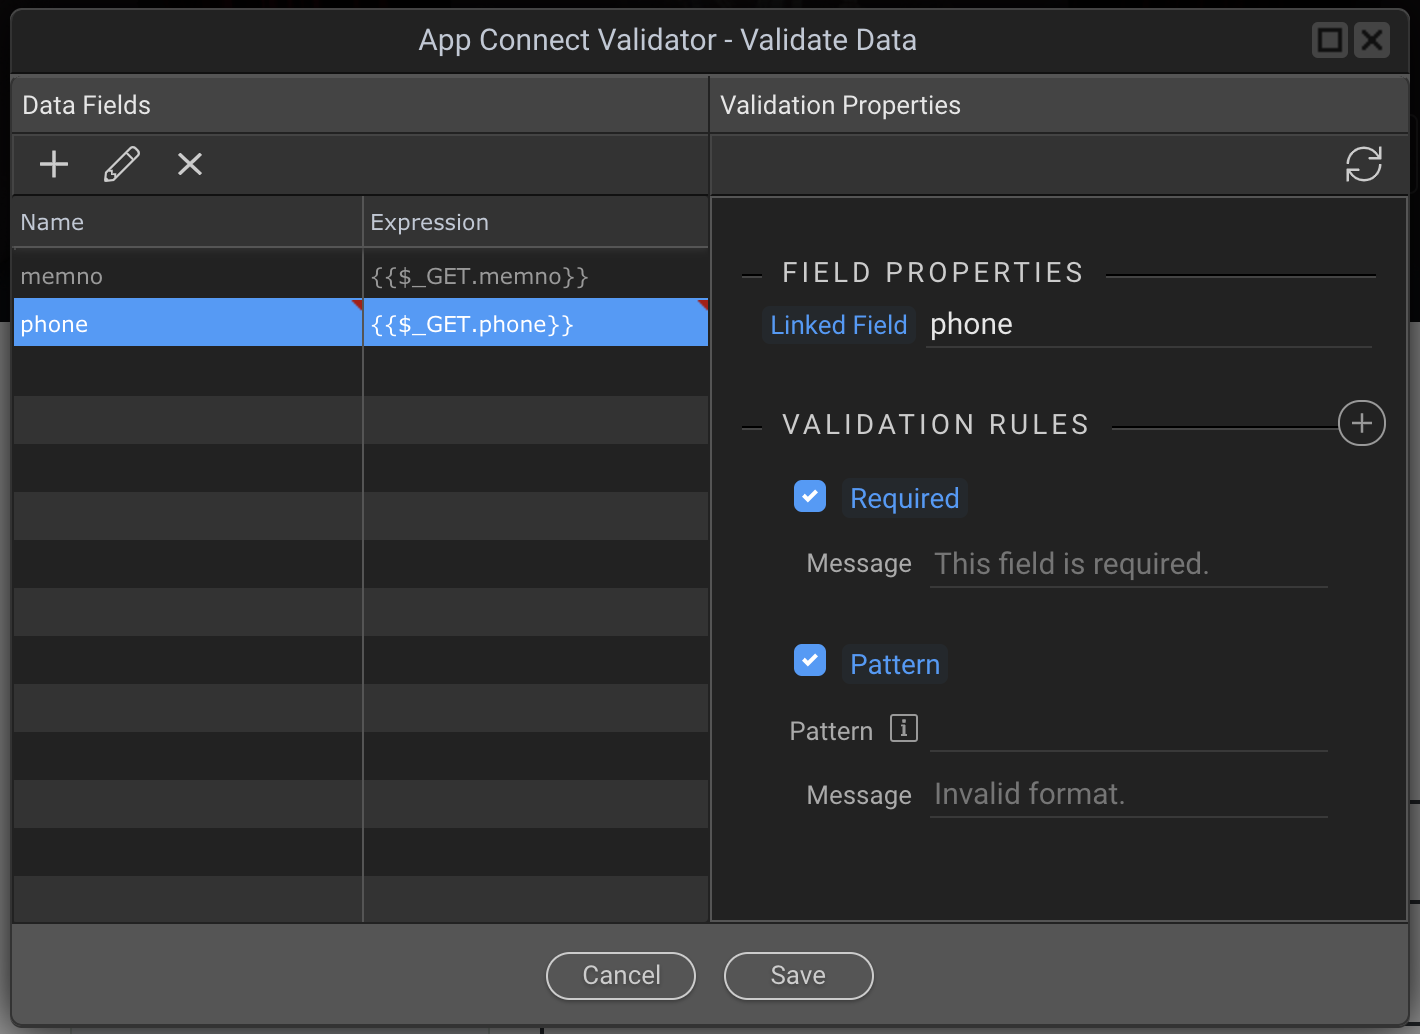Add a validation rule with circled plus
This screenshot has width=1420, height=1034.
tap(1361, 423)
